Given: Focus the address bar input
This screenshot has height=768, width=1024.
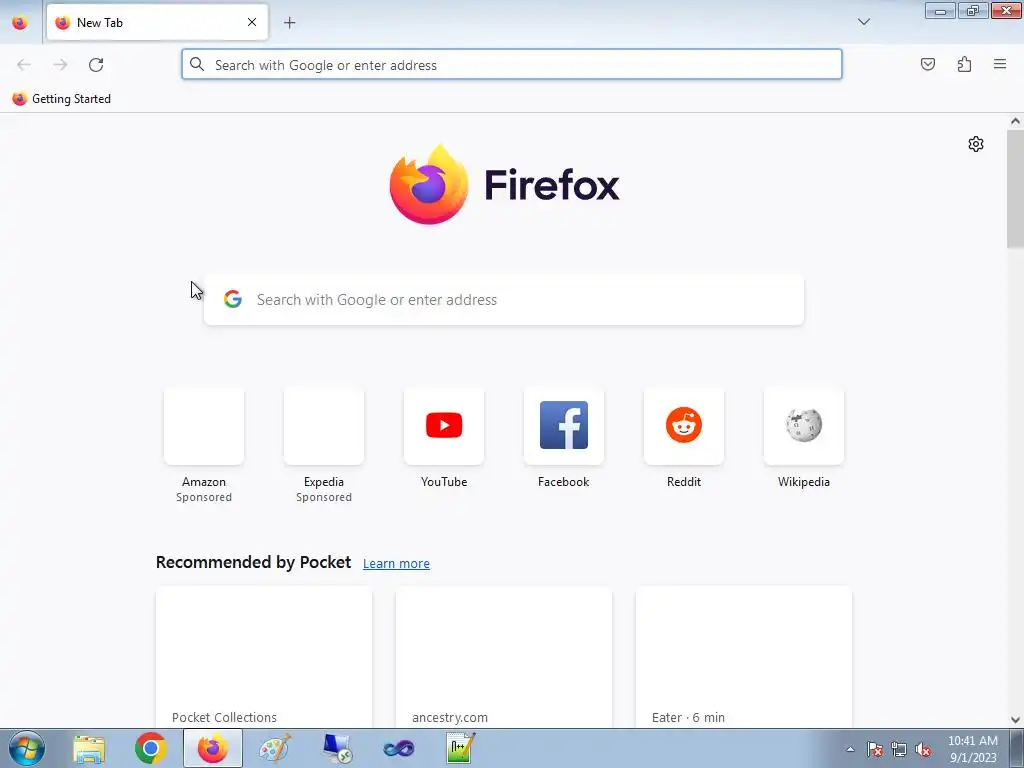Looking at the screenshot, I should (x=511, y=65).
